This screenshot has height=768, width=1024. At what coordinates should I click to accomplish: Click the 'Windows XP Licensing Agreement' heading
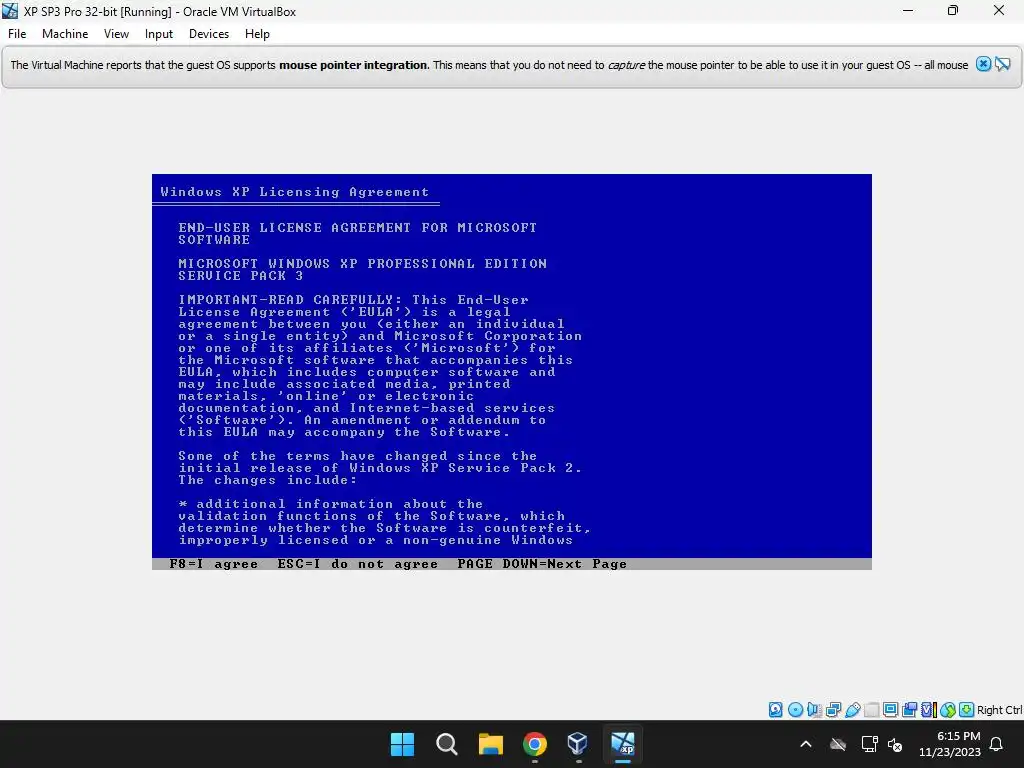pos(295,192)
